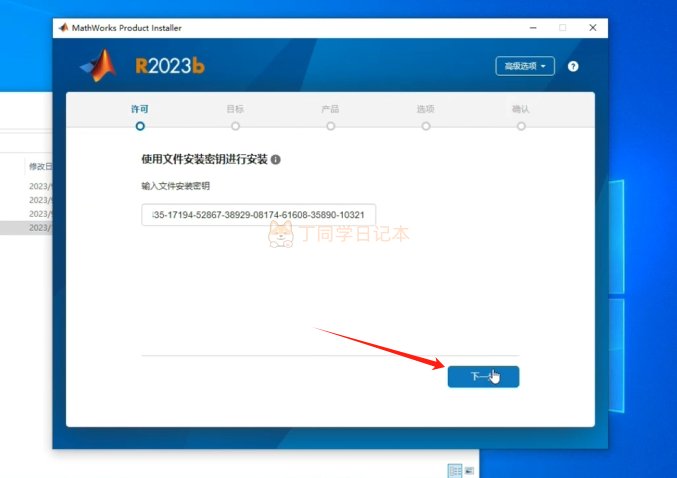
Task: Click the info icon beside 使用文件安装密钥进行安装
Action: pos(275,159)
